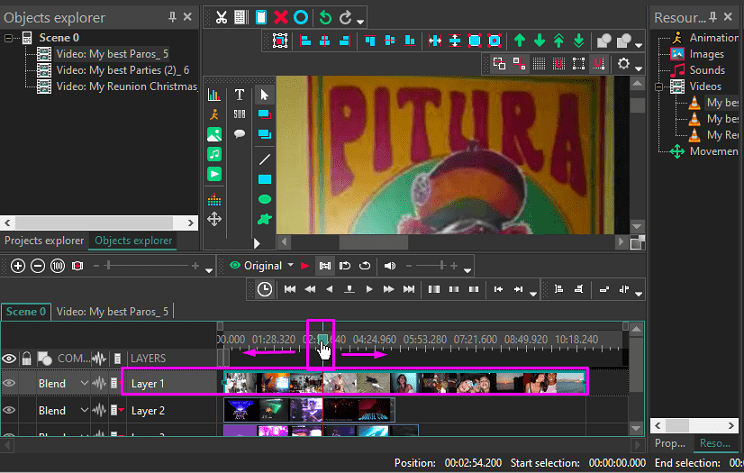Image resolution: width=744 pixels, height=473 pixels.
Task: Switch to Objects explorer tab
Action: [x=133, y=241]
